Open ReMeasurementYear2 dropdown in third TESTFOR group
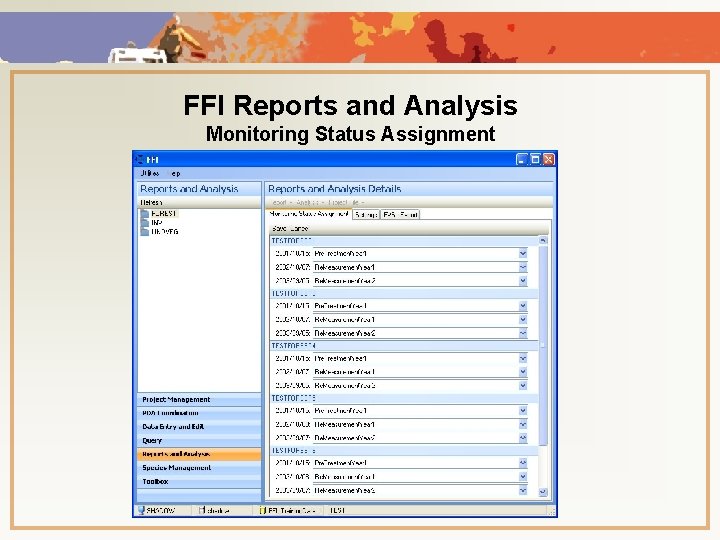Viewport: 720px width, 540px height. click(x=523, y=386)
